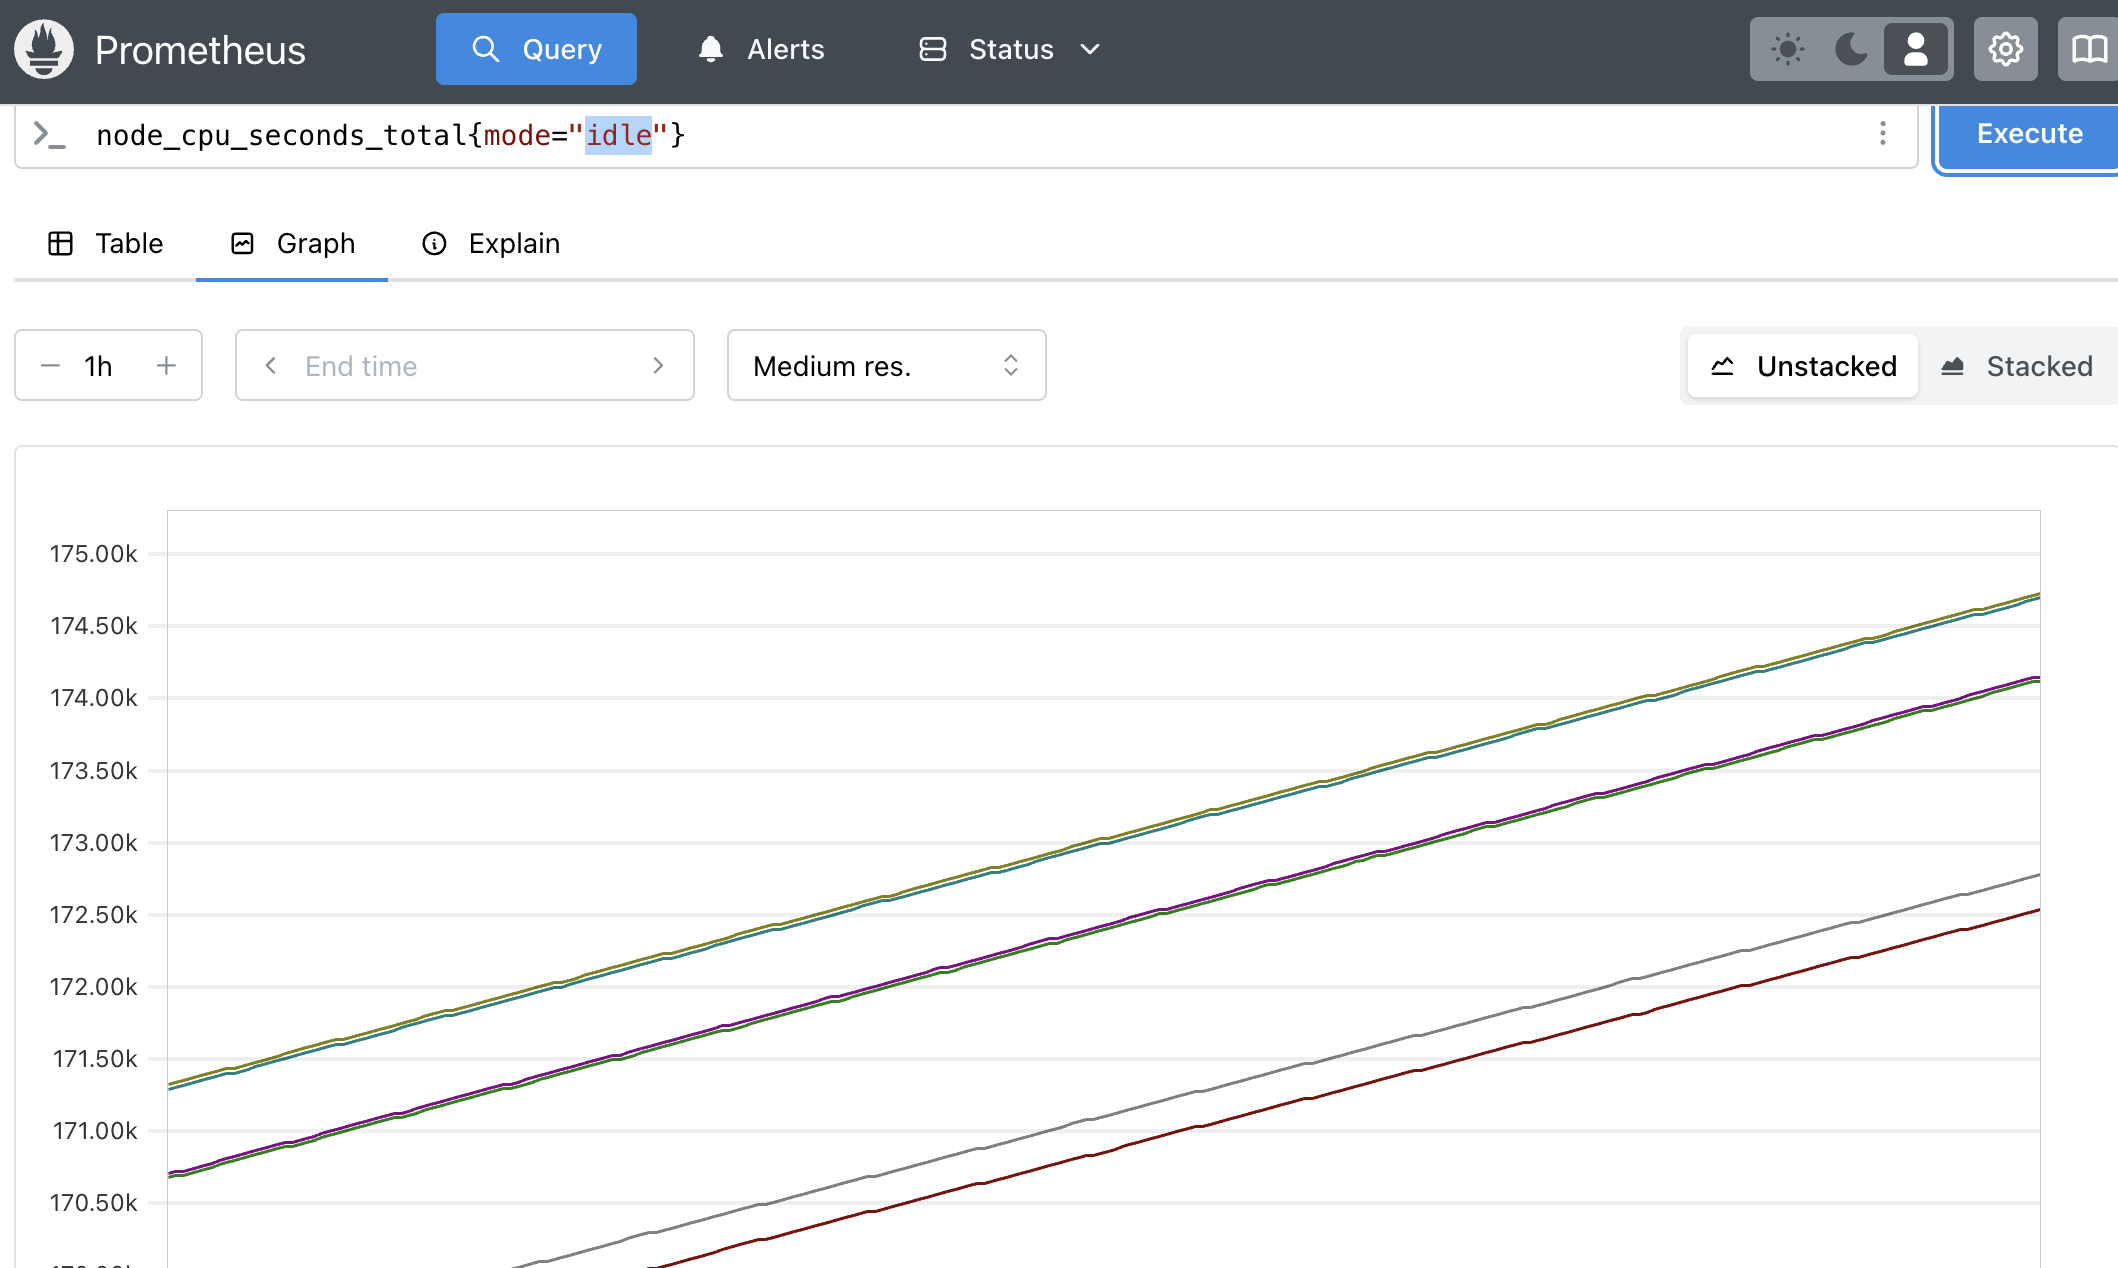Increase range with plus icon
This screenshot has width=2118, height=1268.
[x=166, y=366]
